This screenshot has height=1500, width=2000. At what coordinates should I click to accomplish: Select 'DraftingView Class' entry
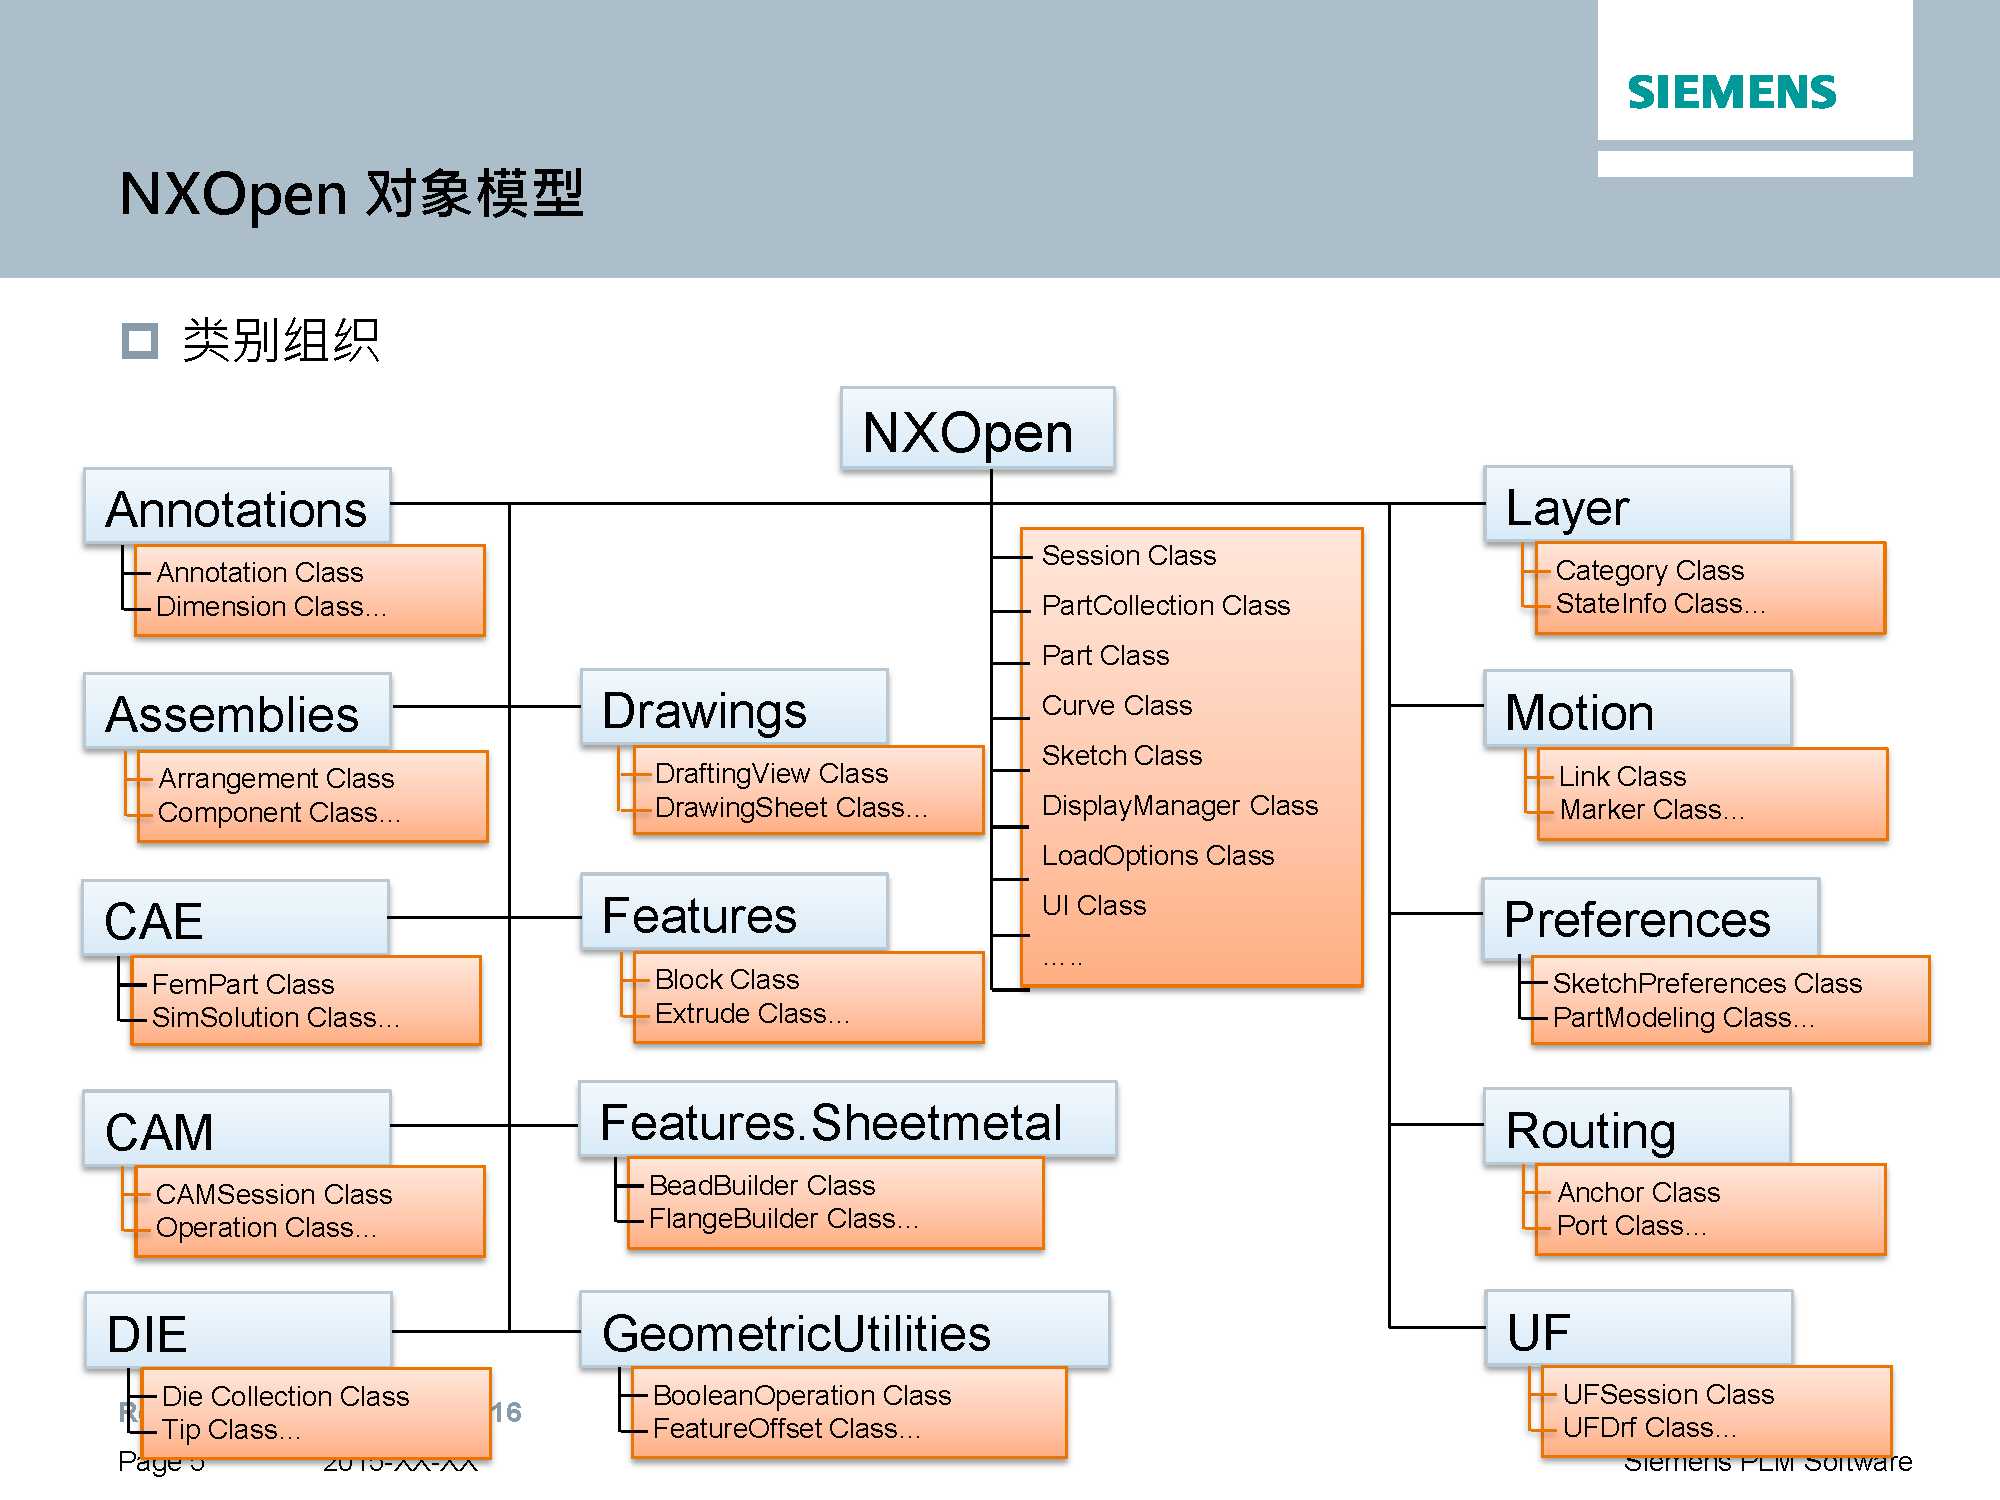point(771,773)
